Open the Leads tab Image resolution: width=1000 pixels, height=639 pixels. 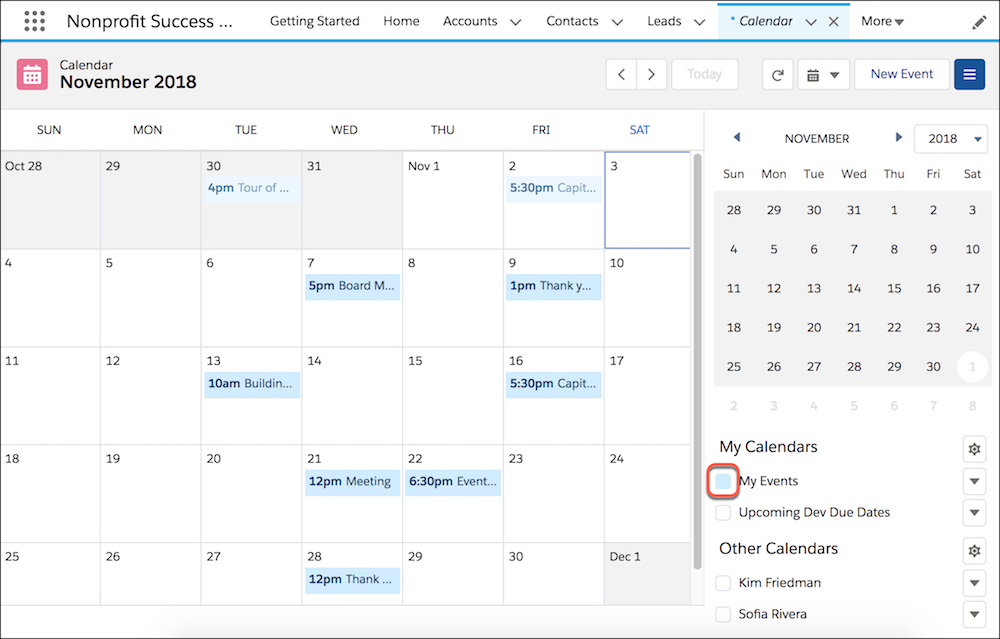point(664,21)
